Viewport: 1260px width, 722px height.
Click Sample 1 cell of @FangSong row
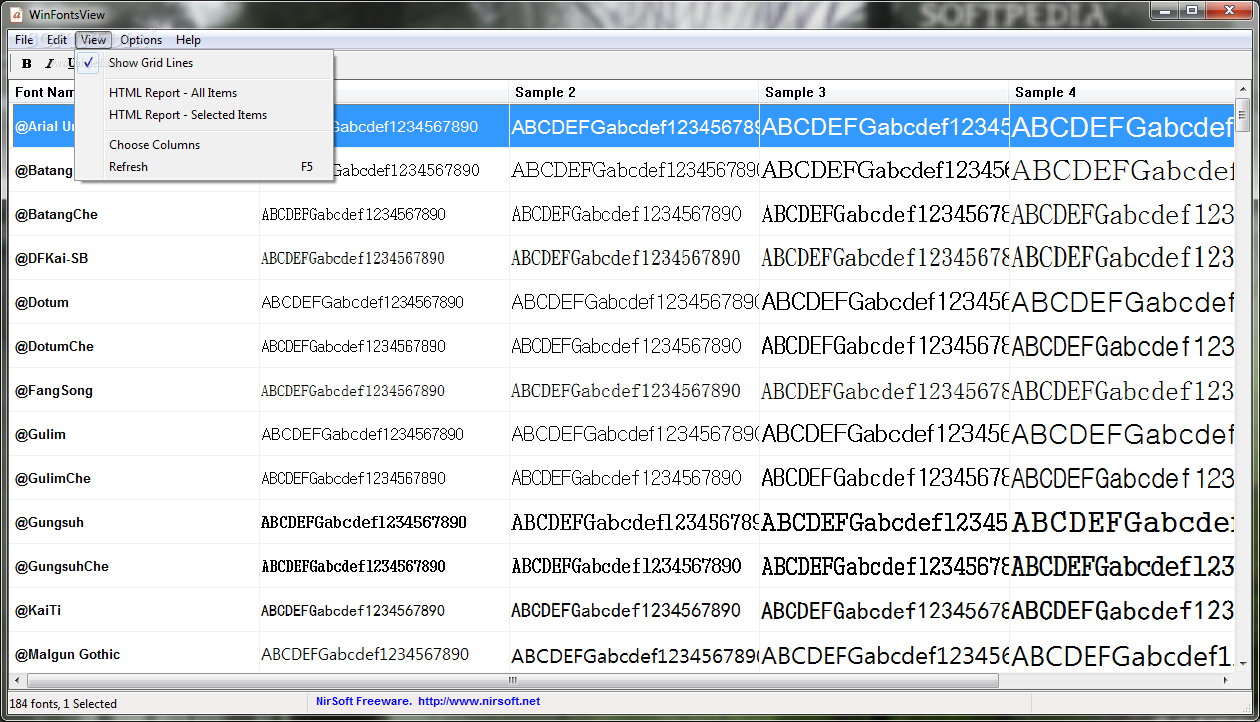pos(384,390)
